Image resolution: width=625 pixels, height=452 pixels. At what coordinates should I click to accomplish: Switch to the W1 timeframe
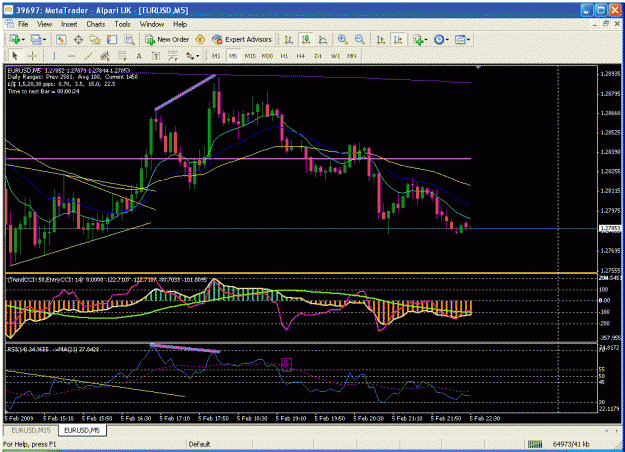[335, 56]
